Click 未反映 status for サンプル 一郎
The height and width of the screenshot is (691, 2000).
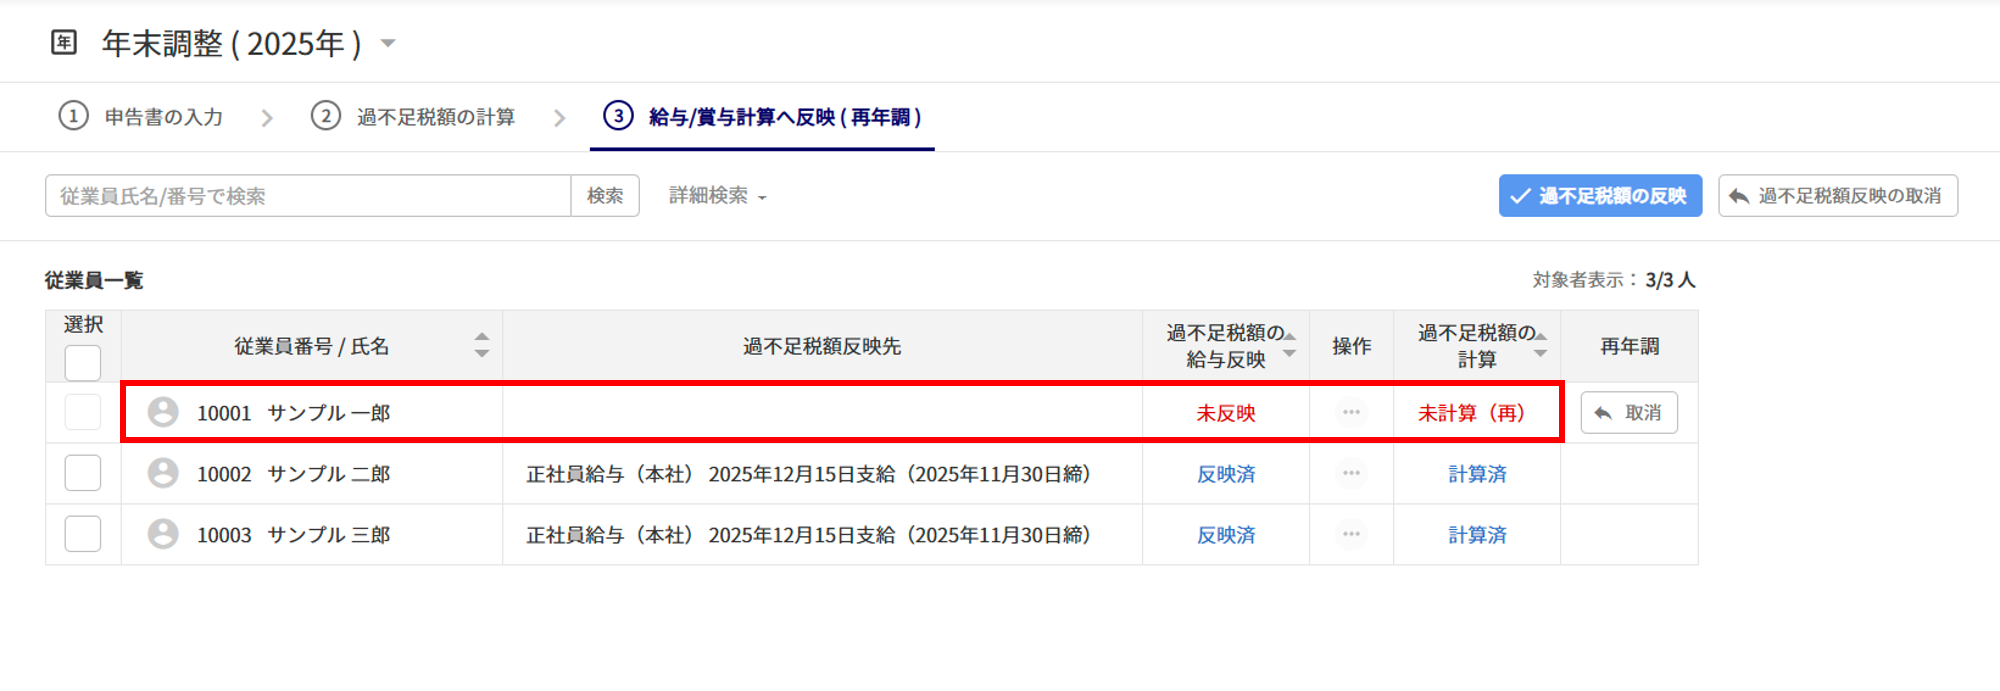[x=1226, y=413]
